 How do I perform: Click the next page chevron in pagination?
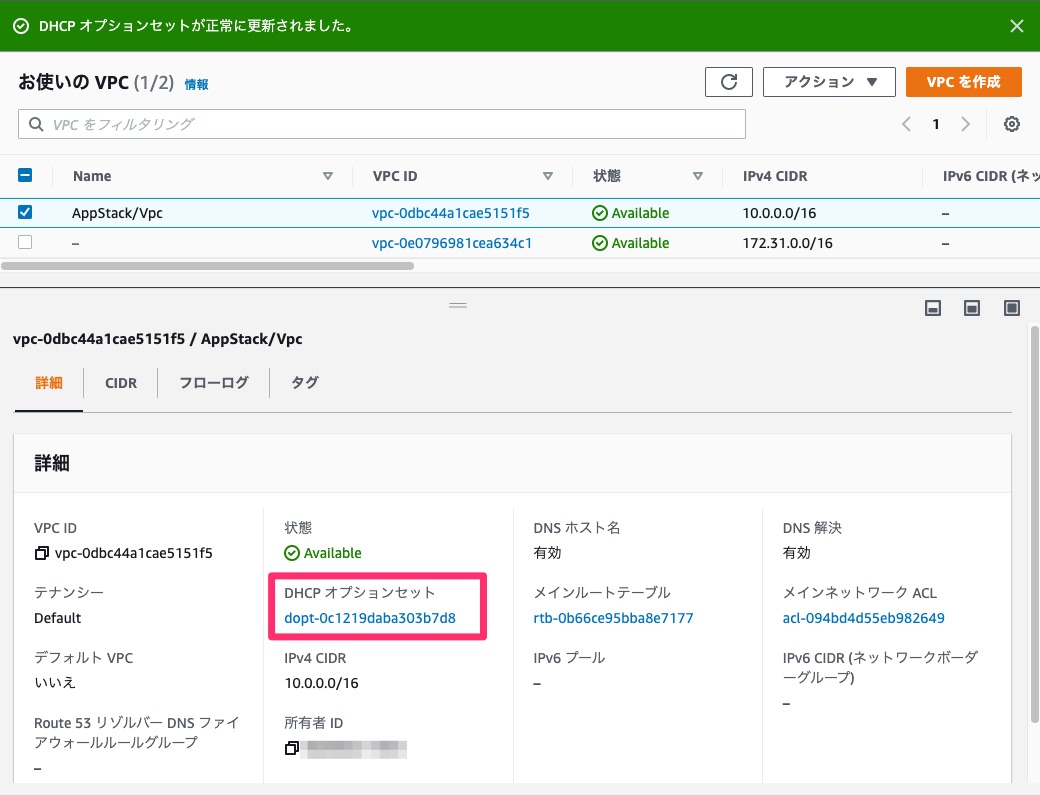[964, 123]
